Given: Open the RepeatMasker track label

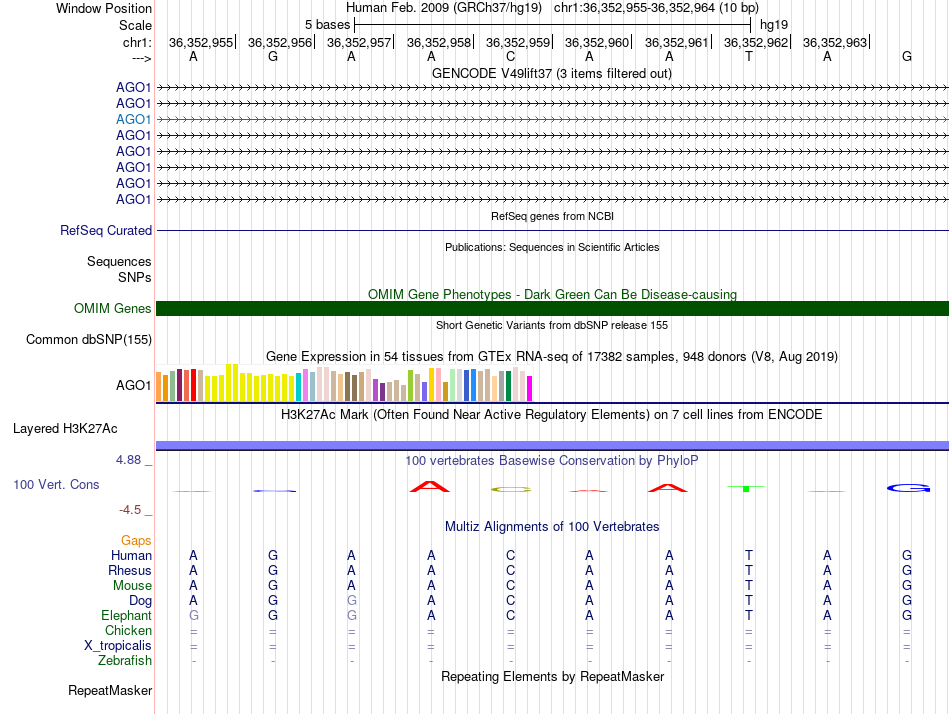Looking at the screenshot, I should click(110, 690).
